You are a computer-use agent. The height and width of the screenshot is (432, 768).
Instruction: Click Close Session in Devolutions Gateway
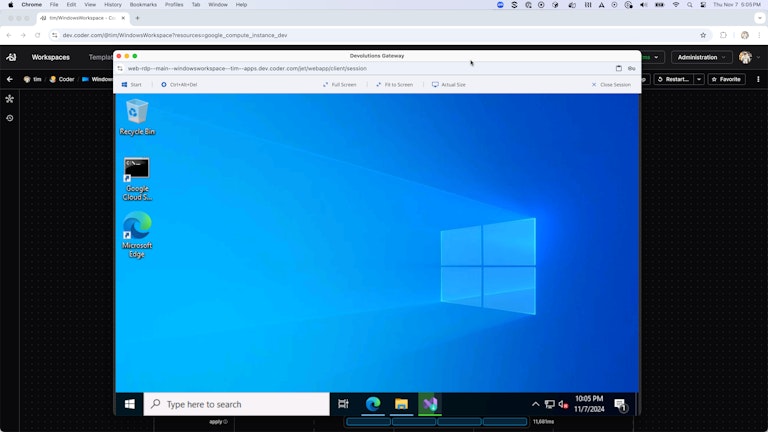(x=611, y=85)
